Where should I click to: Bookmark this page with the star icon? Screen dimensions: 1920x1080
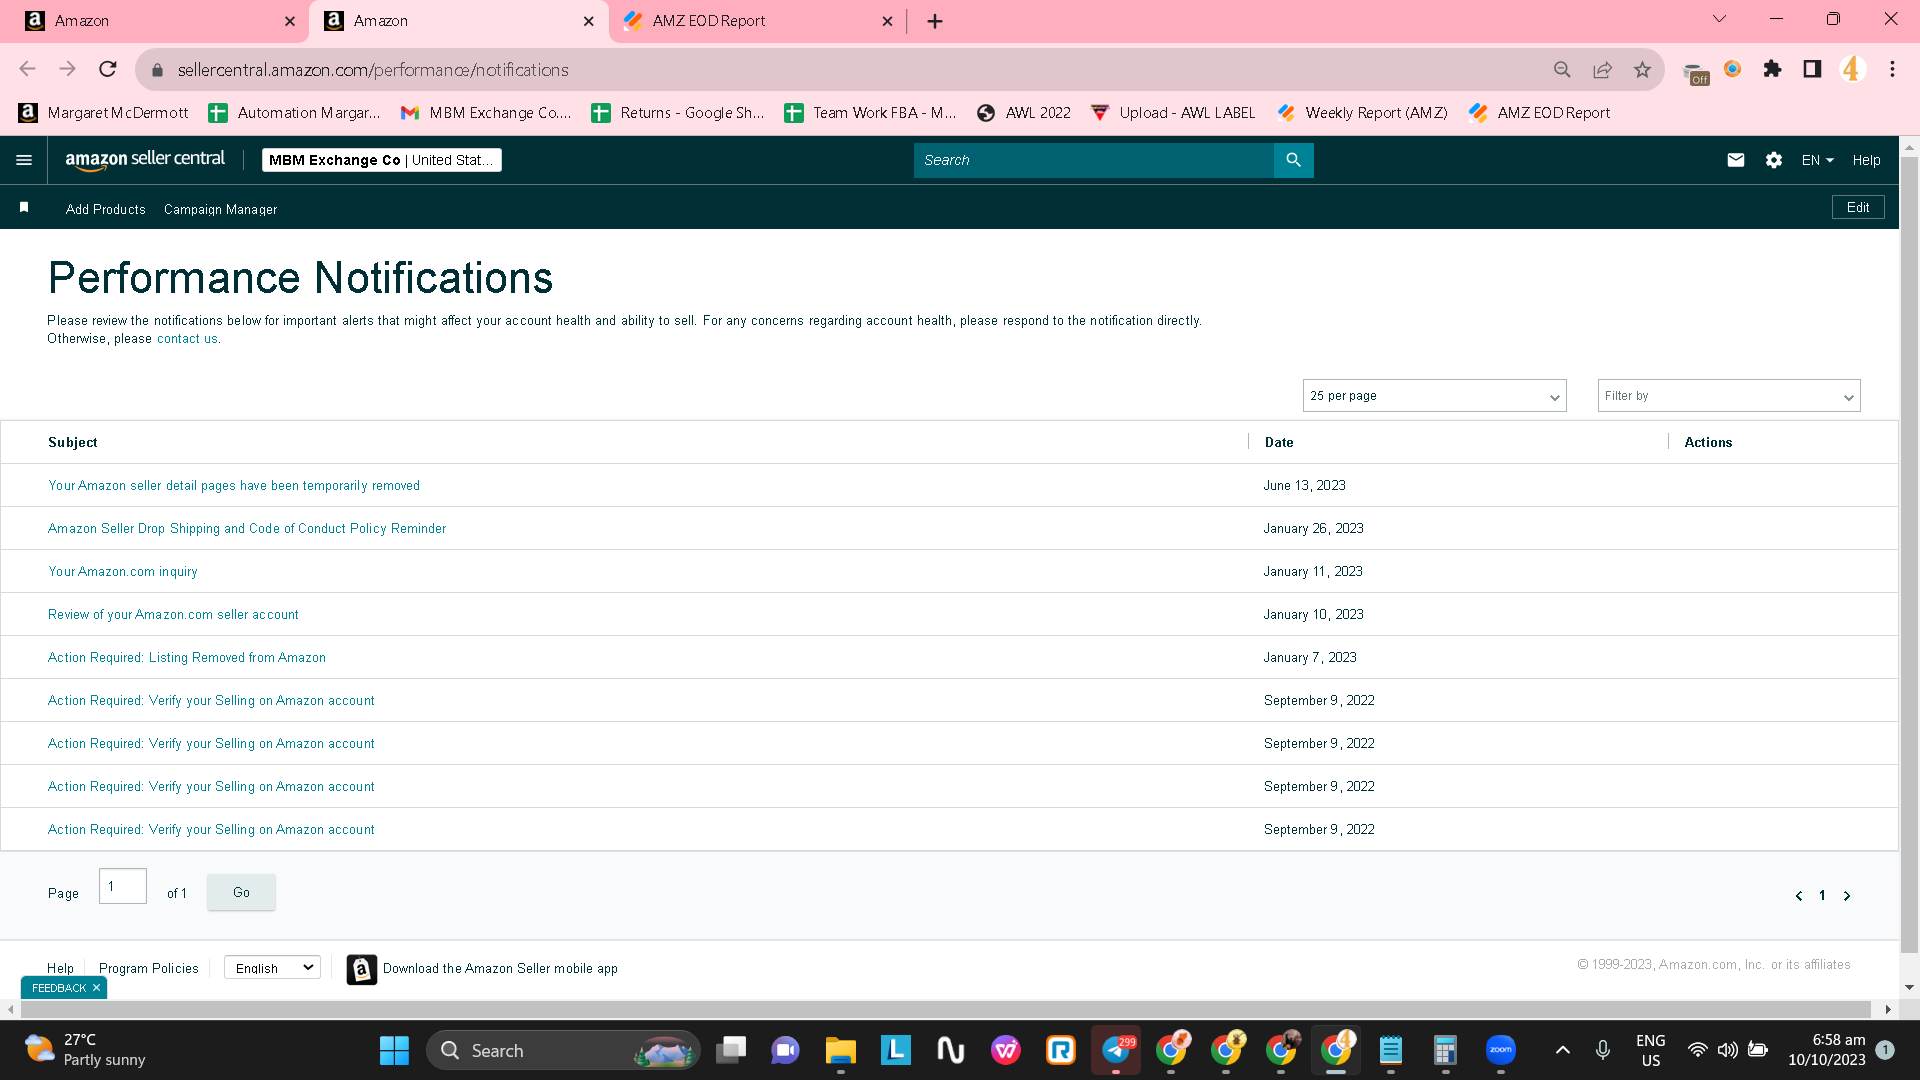1642,69
